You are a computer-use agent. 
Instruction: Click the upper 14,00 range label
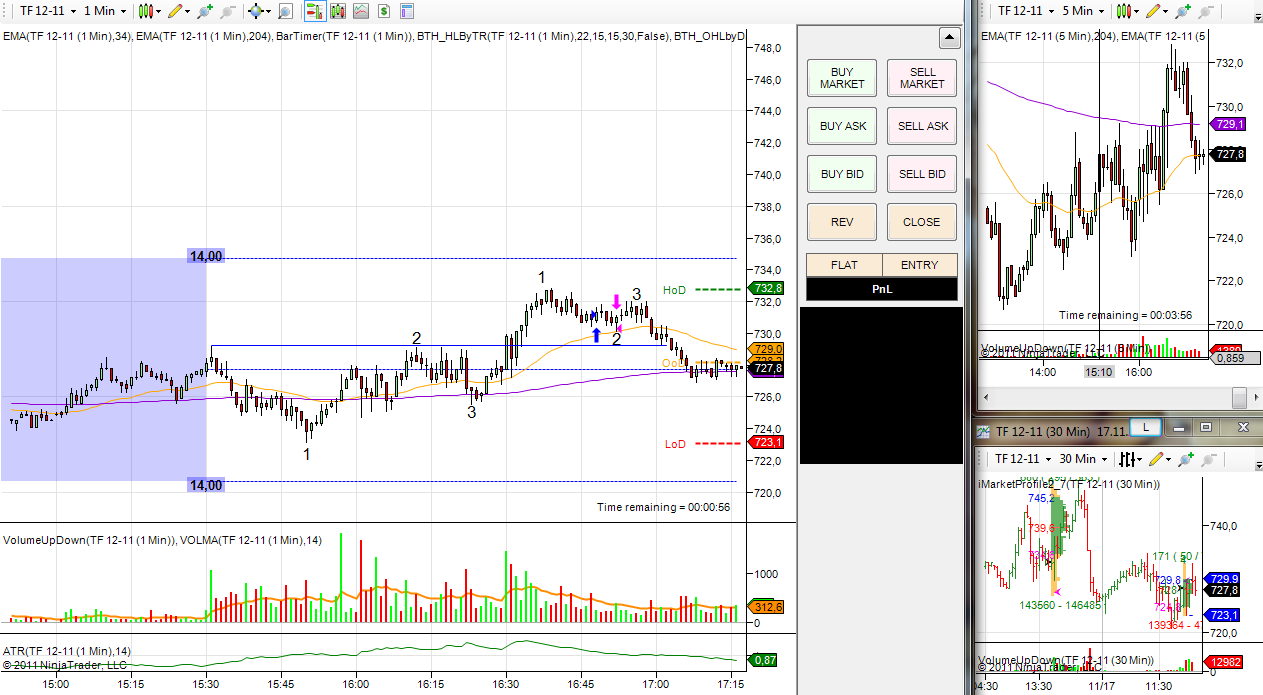[x=206, y=257]
